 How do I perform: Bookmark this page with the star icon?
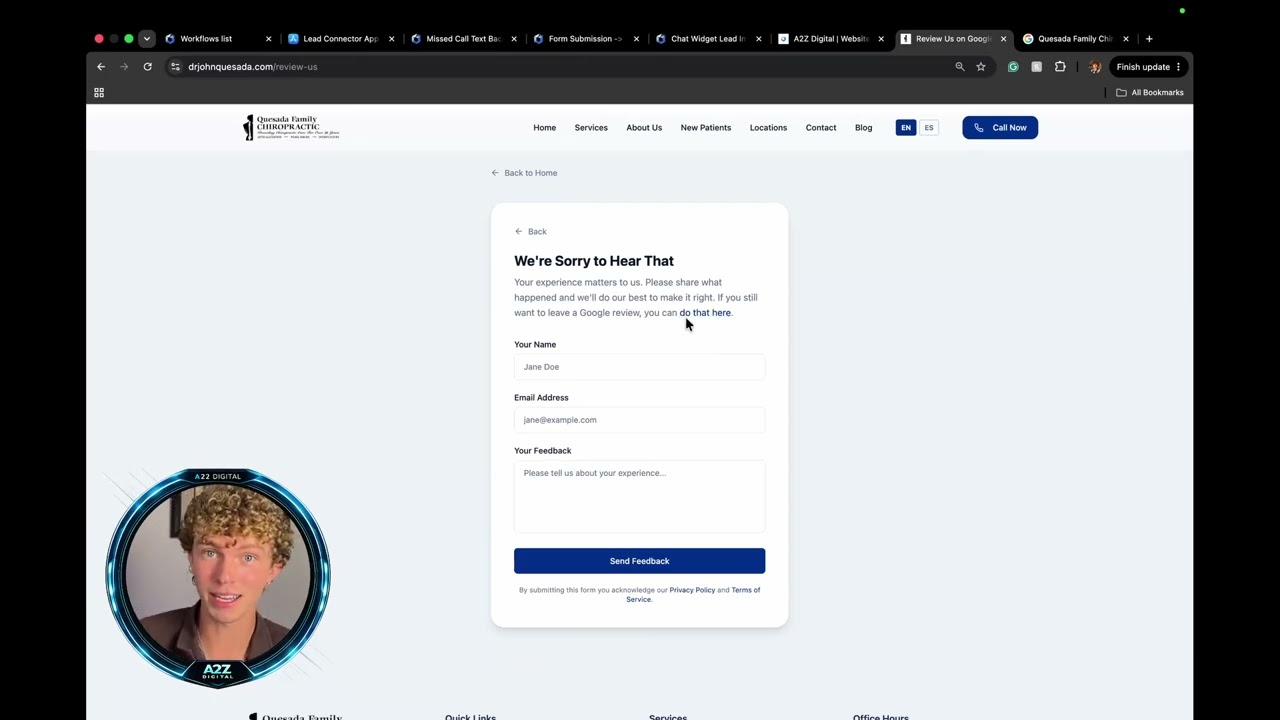click(x=981, y=67)
